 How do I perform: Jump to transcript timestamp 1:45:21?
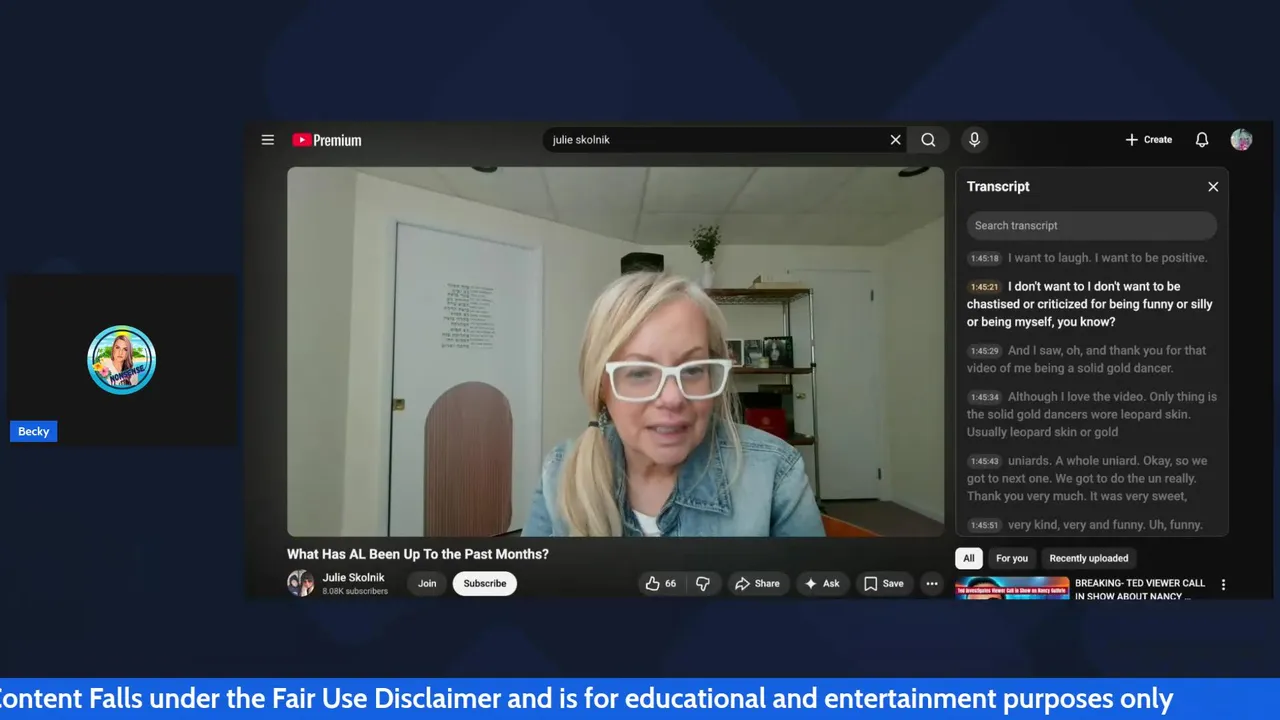pyautogui.click(x=985, y=287)
